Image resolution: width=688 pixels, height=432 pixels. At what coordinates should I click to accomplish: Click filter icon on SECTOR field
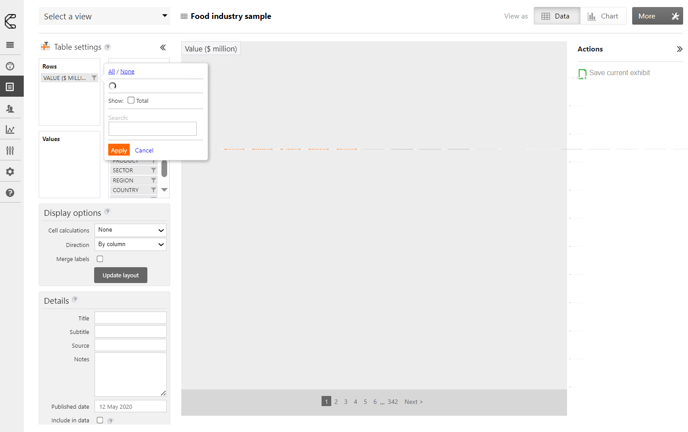154,170
